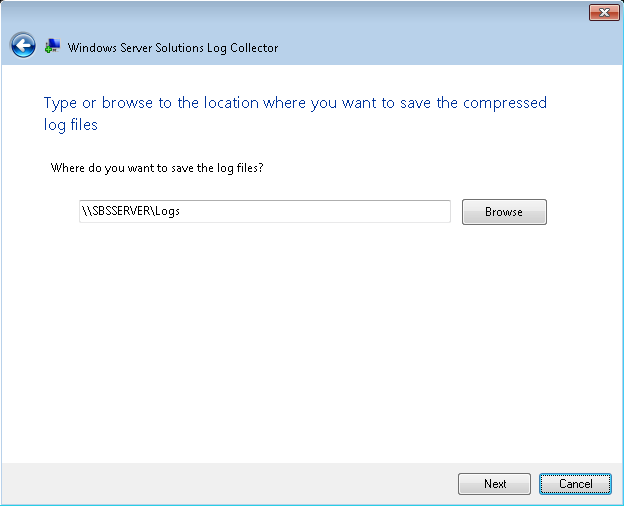Click the word "Collector" in the window title
Image resolution: width=624 pixels, height=506 pixels.
[254, 48]
